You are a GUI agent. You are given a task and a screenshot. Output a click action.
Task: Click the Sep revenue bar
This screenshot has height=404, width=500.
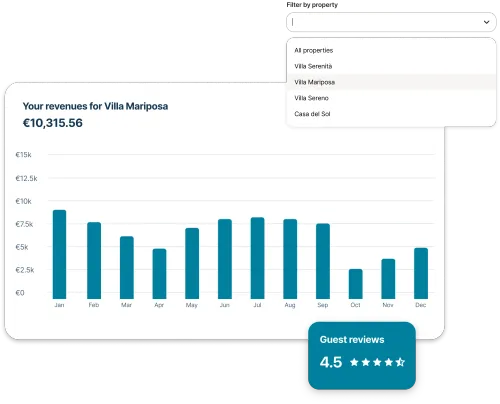pyautogui.click(x=323, y=261)
